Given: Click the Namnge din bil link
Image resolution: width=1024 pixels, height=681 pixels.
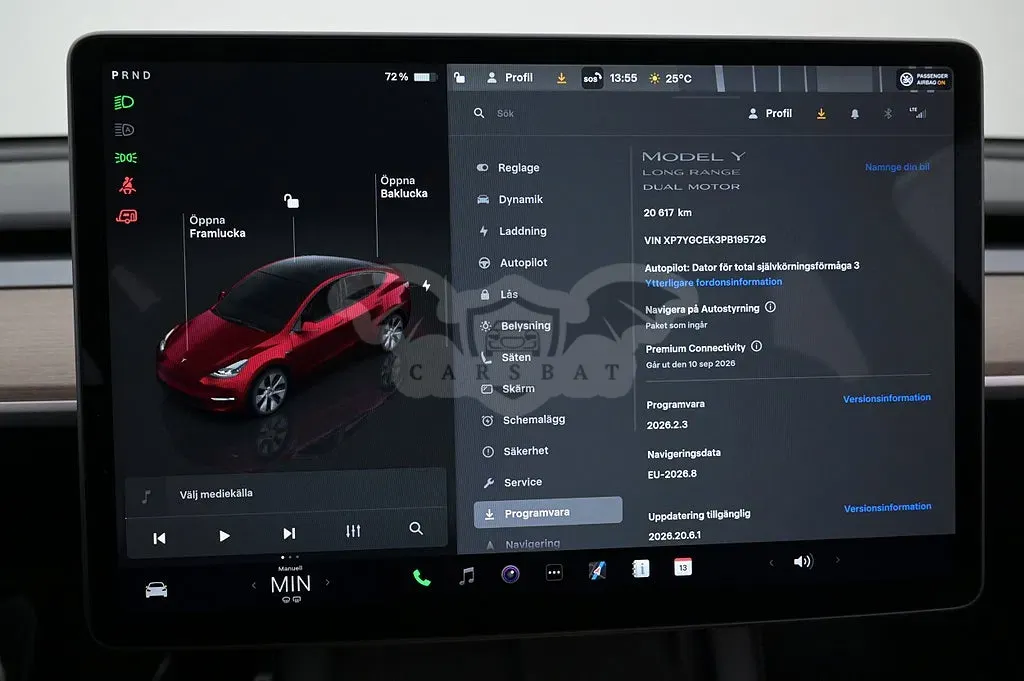Looking at the screenshot, I should (897, 167).
